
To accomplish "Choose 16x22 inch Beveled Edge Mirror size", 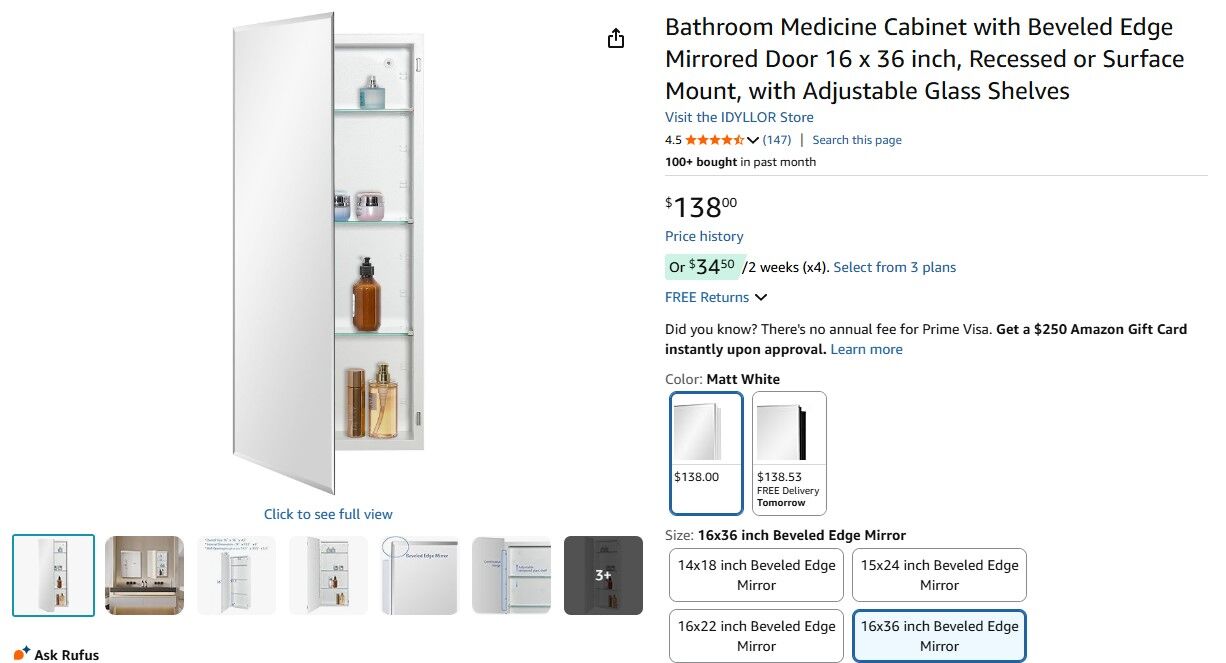I will point(756,636).
